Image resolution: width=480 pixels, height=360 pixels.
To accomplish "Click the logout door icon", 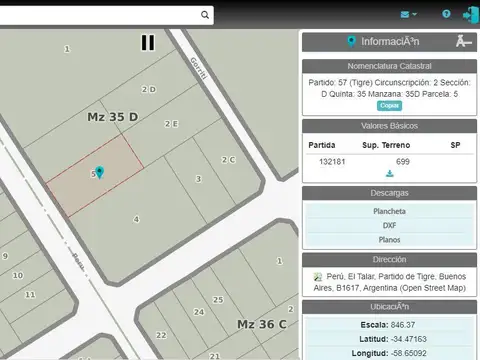I will 471,15.
